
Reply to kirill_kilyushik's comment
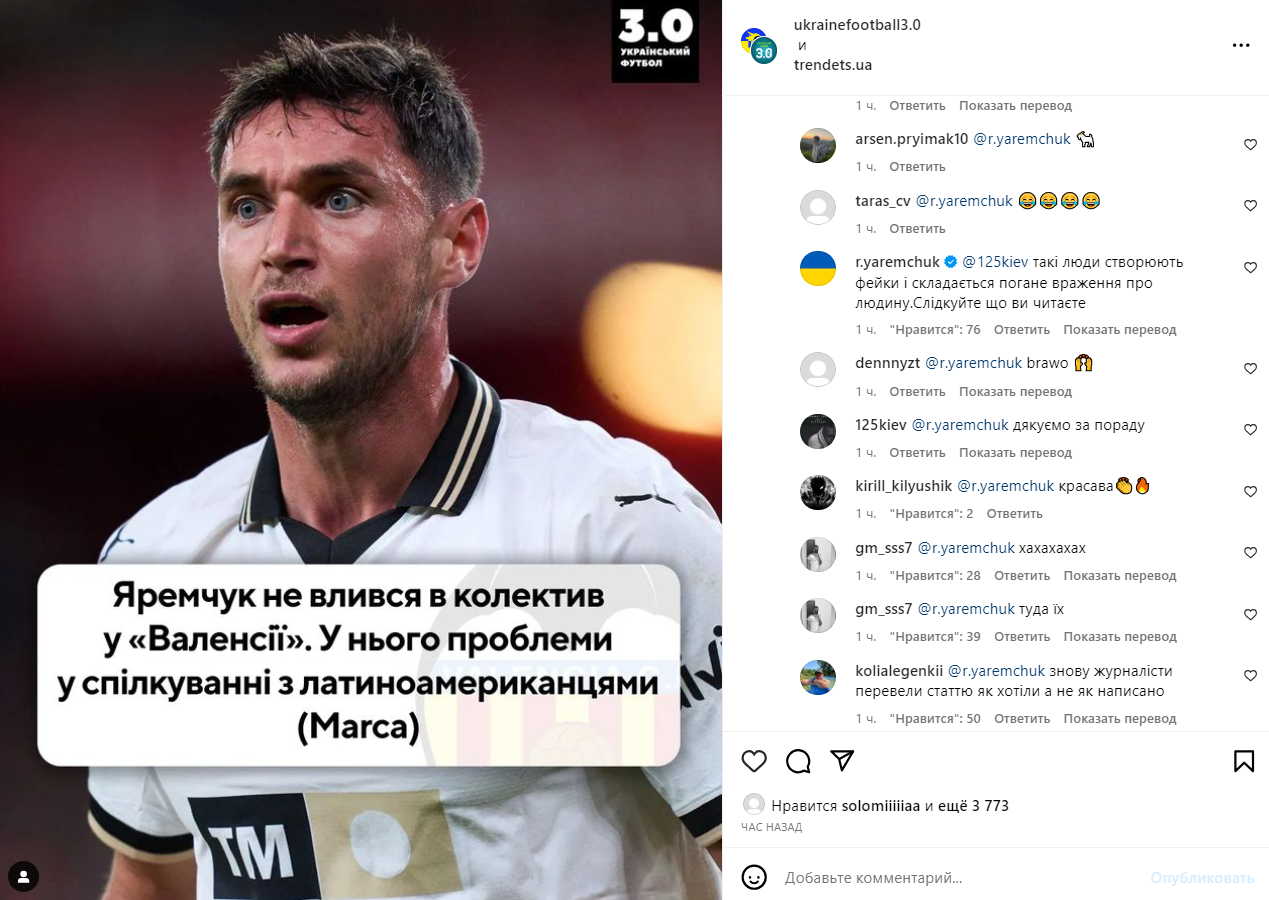pos(1014,514)
